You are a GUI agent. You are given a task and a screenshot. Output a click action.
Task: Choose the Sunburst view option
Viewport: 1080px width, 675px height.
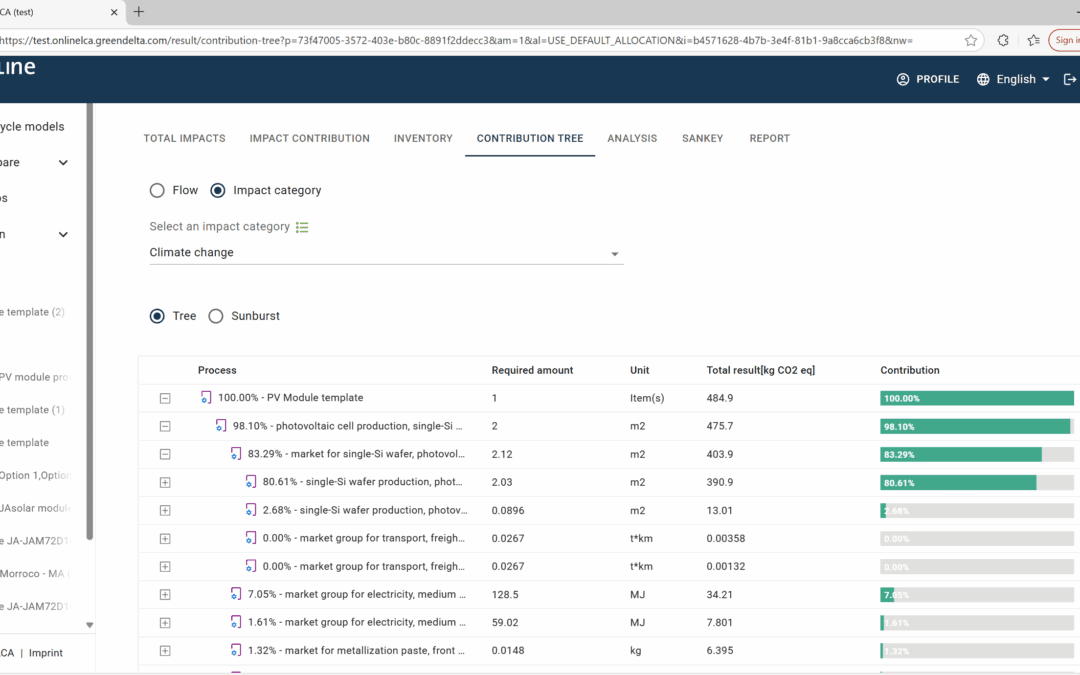tap(216, 316)
